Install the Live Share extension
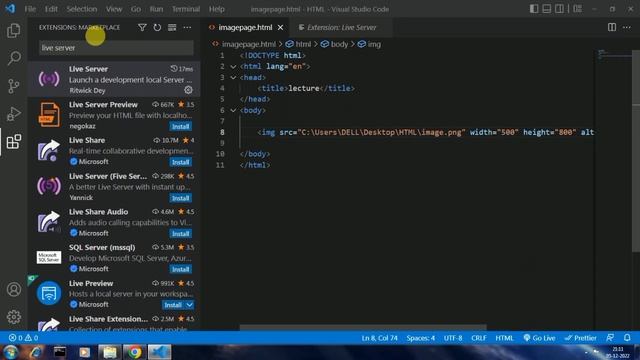 tap(180, 162)
